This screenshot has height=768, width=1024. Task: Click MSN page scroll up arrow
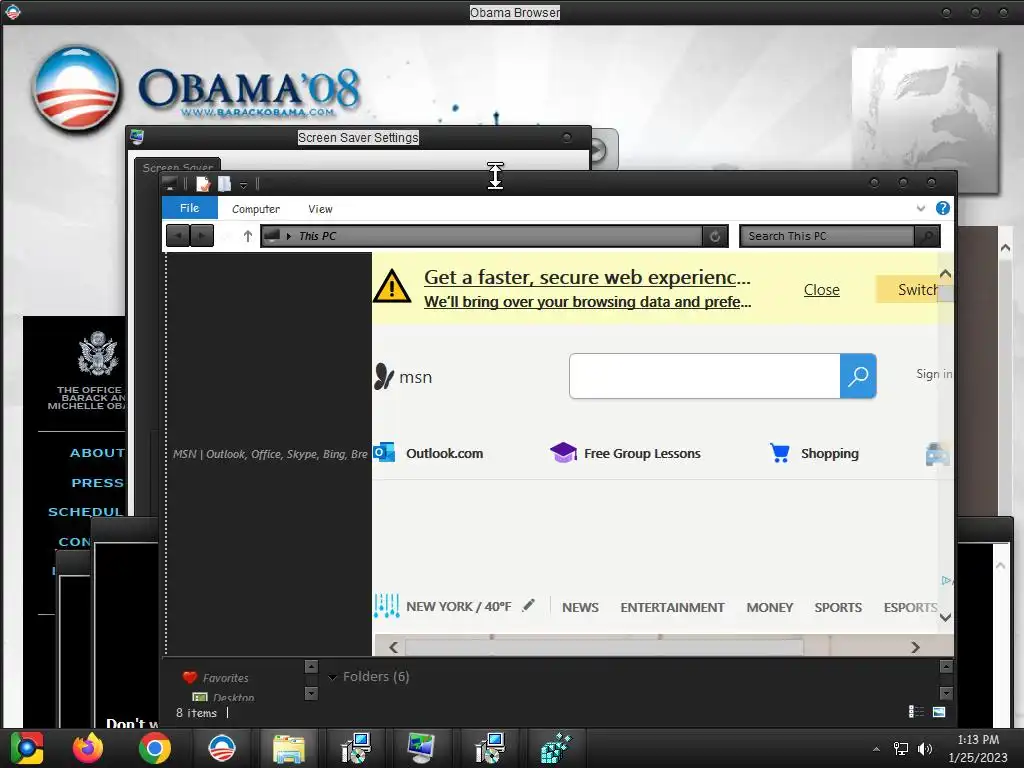[x=945, y=274]
